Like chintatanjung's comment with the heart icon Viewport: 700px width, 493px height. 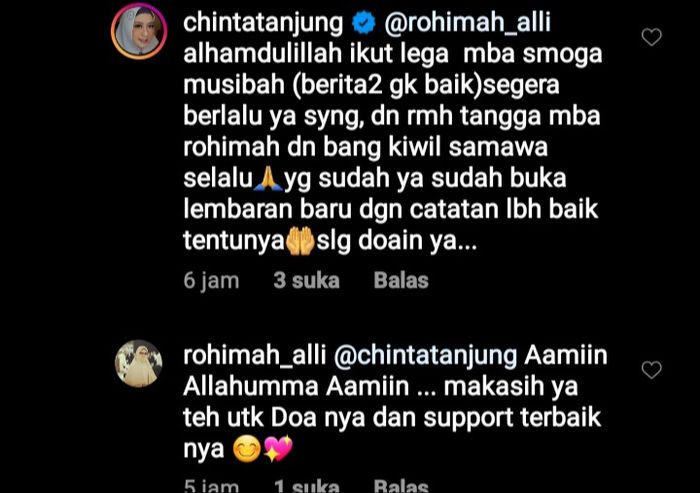click(x=651, y=37)
